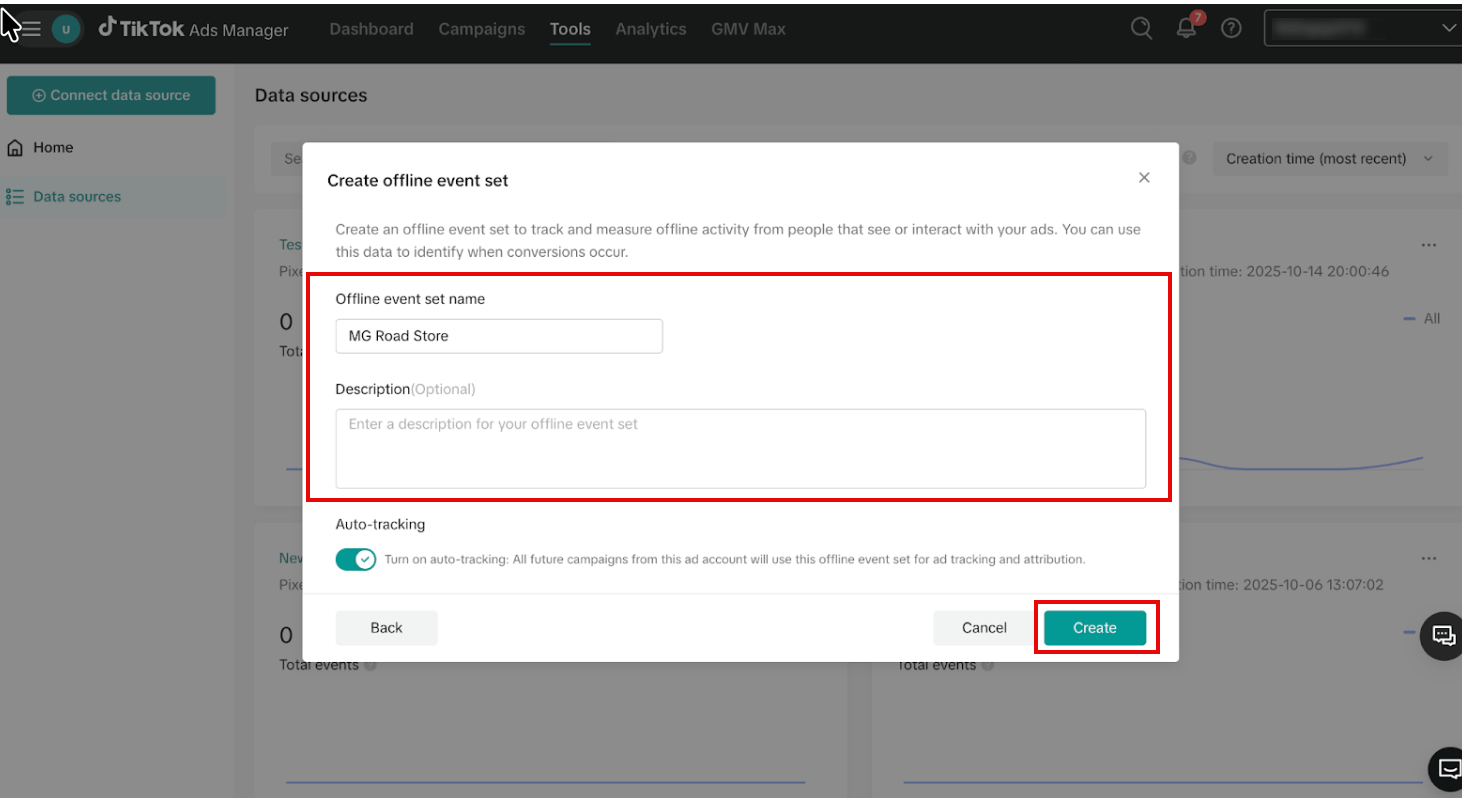Screen dimensions: 1462x798
Task: Click Connect data source button
Action: pos(111,95)
